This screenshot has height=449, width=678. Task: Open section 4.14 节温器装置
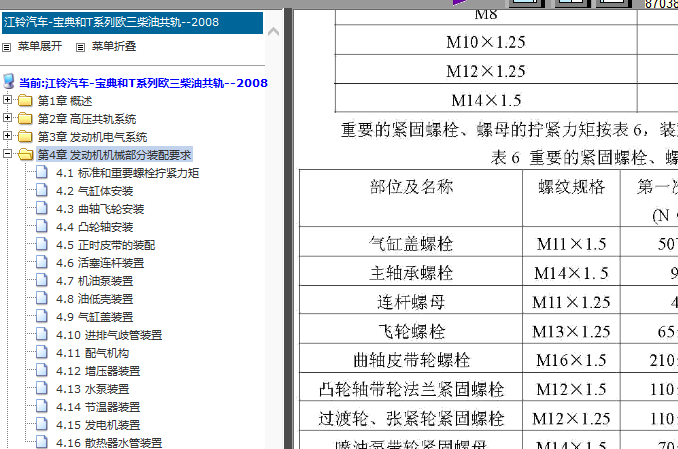tap(98, 407)
